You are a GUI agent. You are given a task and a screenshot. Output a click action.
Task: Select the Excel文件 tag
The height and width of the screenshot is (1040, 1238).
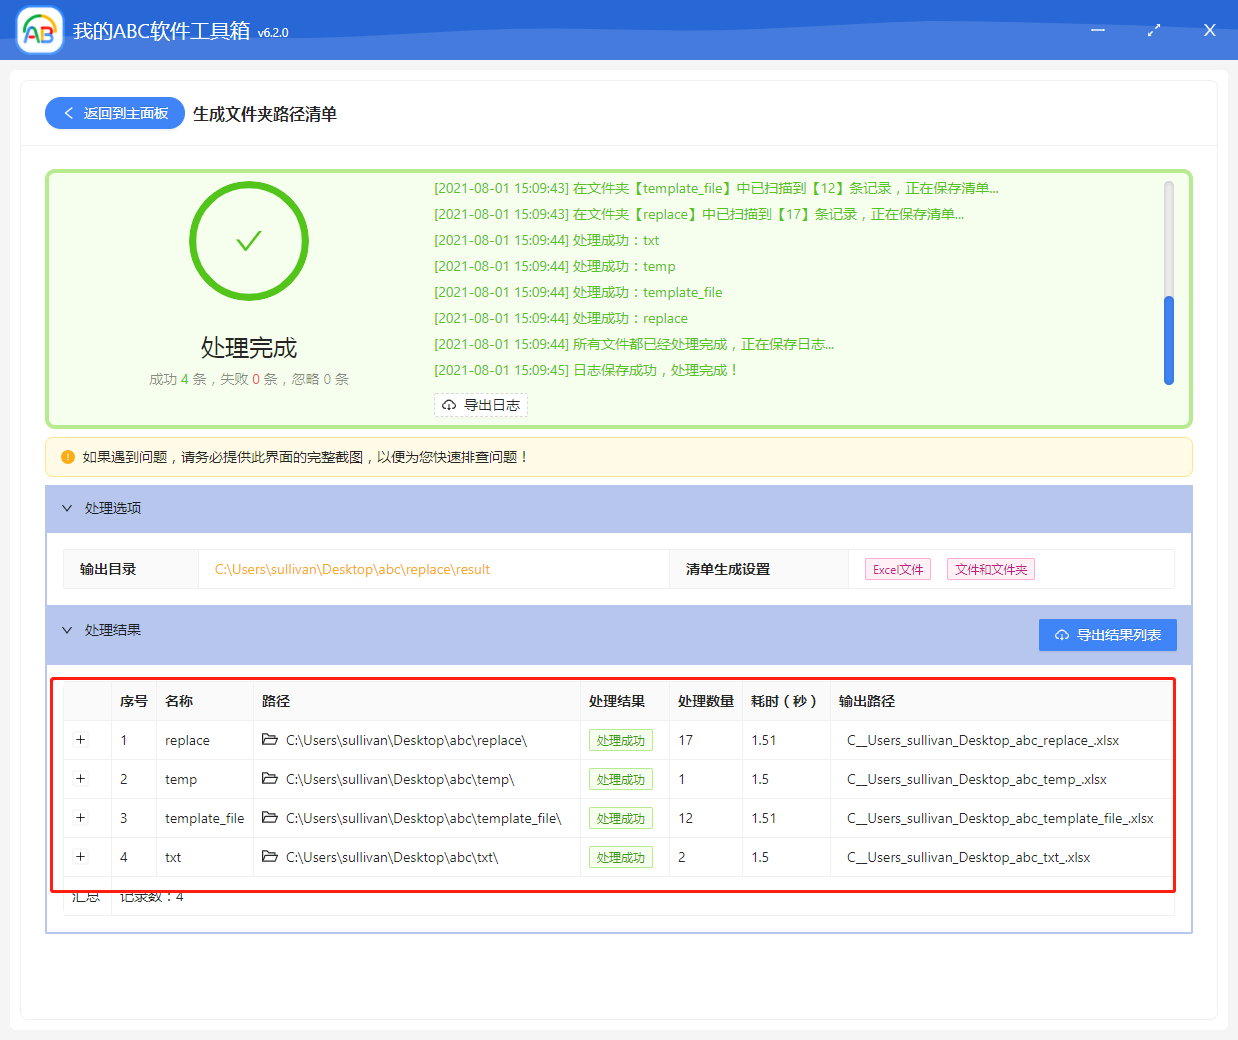tap(896, 568)
